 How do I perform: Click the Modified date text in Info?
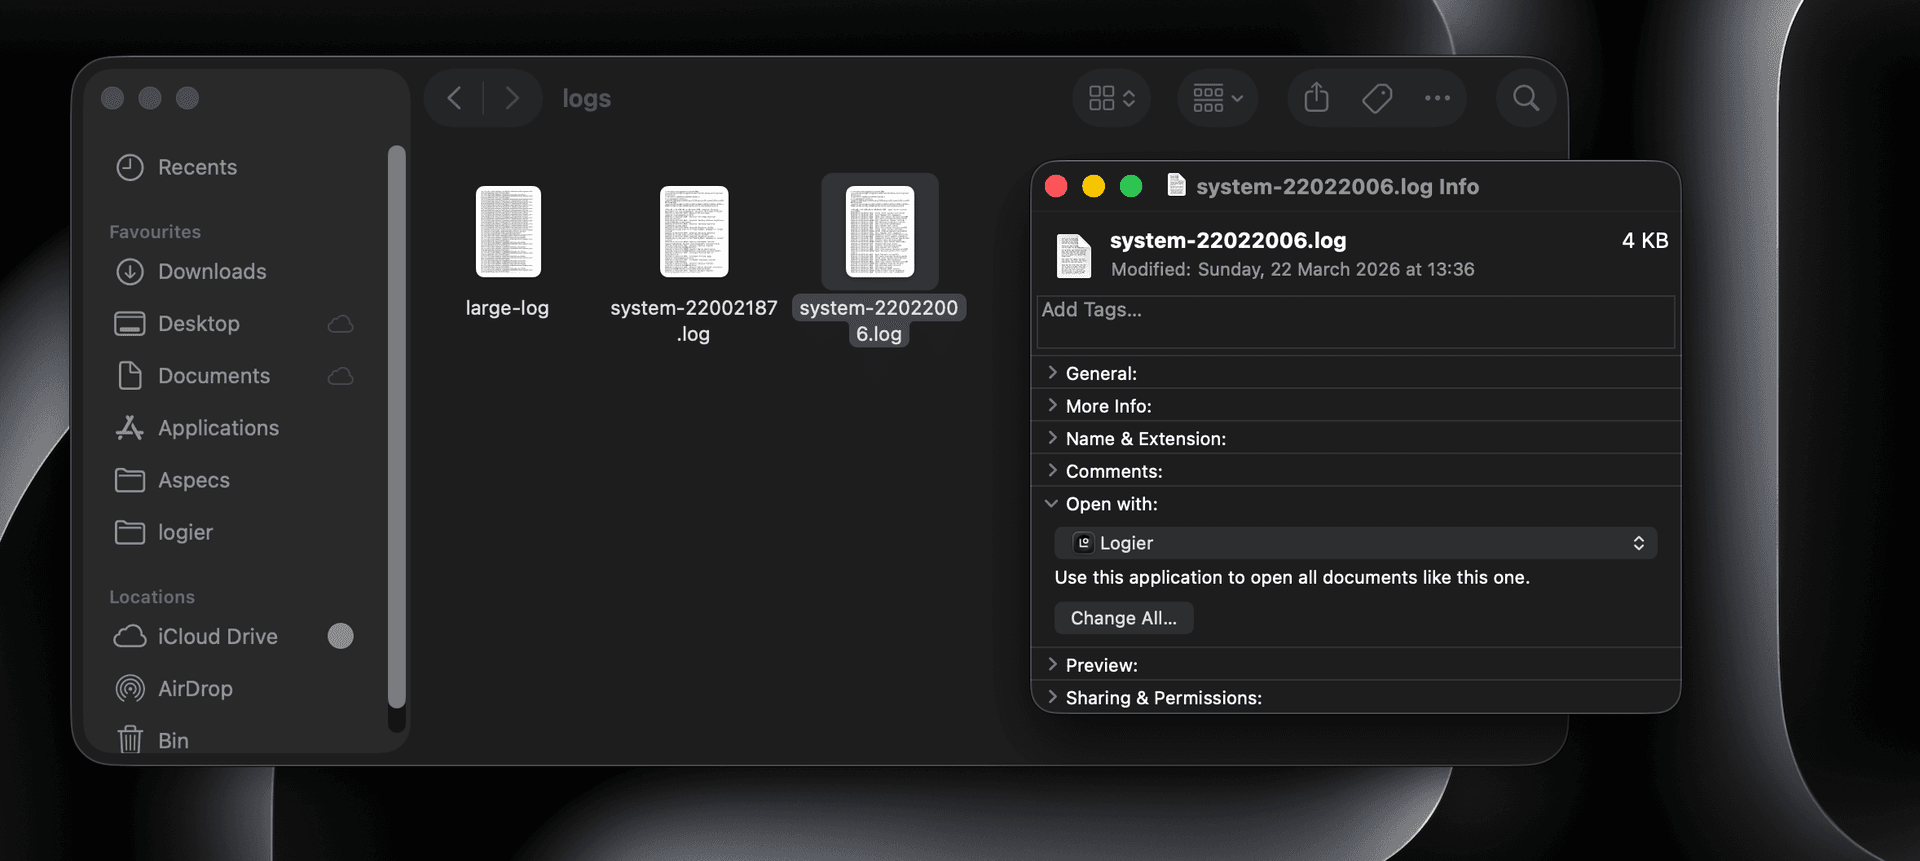point(1292,269)
